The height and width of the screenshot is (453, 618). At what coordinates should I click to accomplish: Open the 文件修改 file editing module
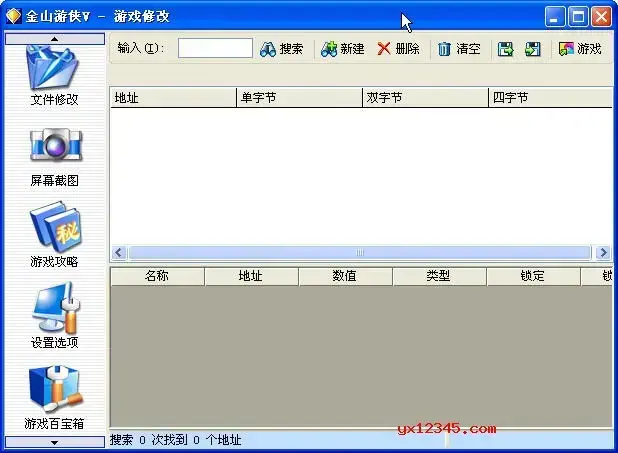click(x=54, y=76)
